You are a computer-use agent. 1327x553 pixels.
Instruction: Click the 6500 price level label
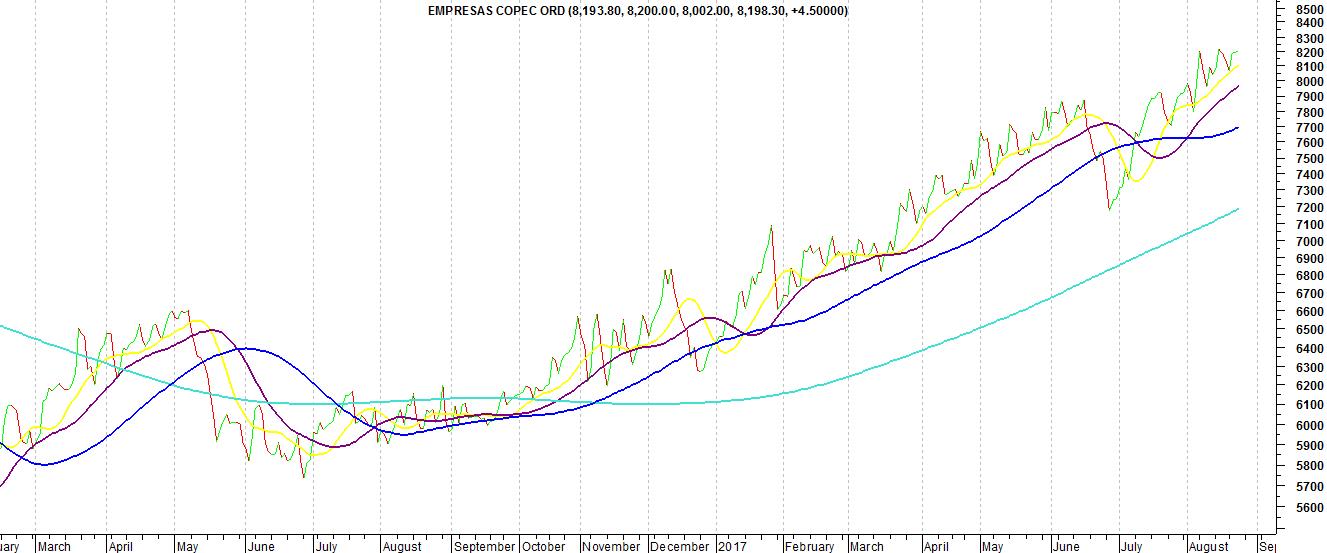tap(1310, 330)
